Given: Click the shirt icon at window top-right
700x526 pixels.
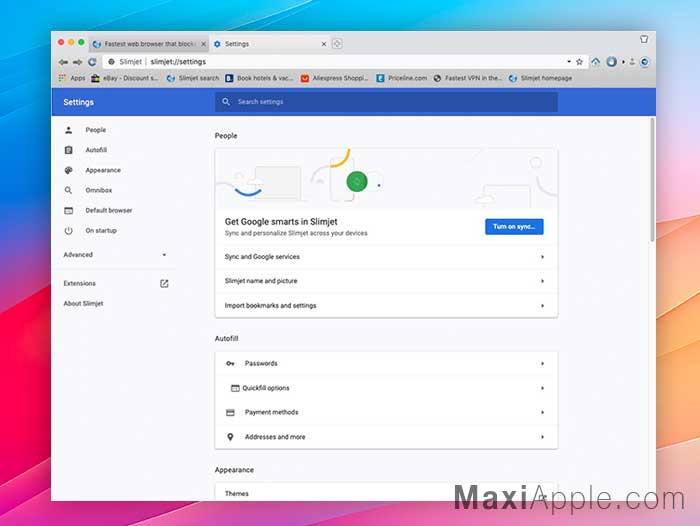Looking at the screenshot, I should tap(644, 39).
